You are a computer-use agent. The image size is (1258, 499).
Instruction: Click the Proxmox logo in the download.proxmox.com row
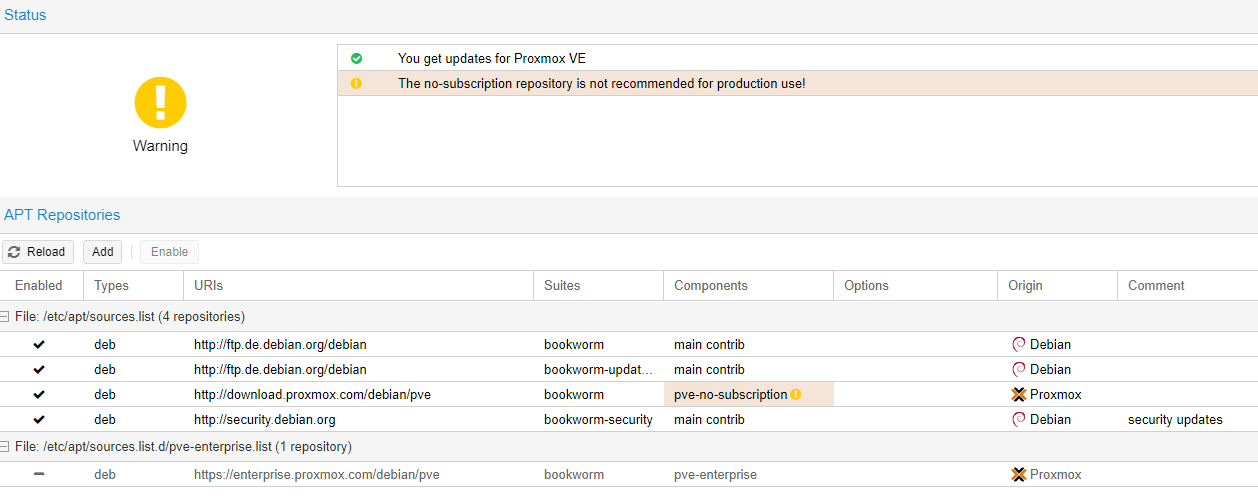[x=1019, y=394]
